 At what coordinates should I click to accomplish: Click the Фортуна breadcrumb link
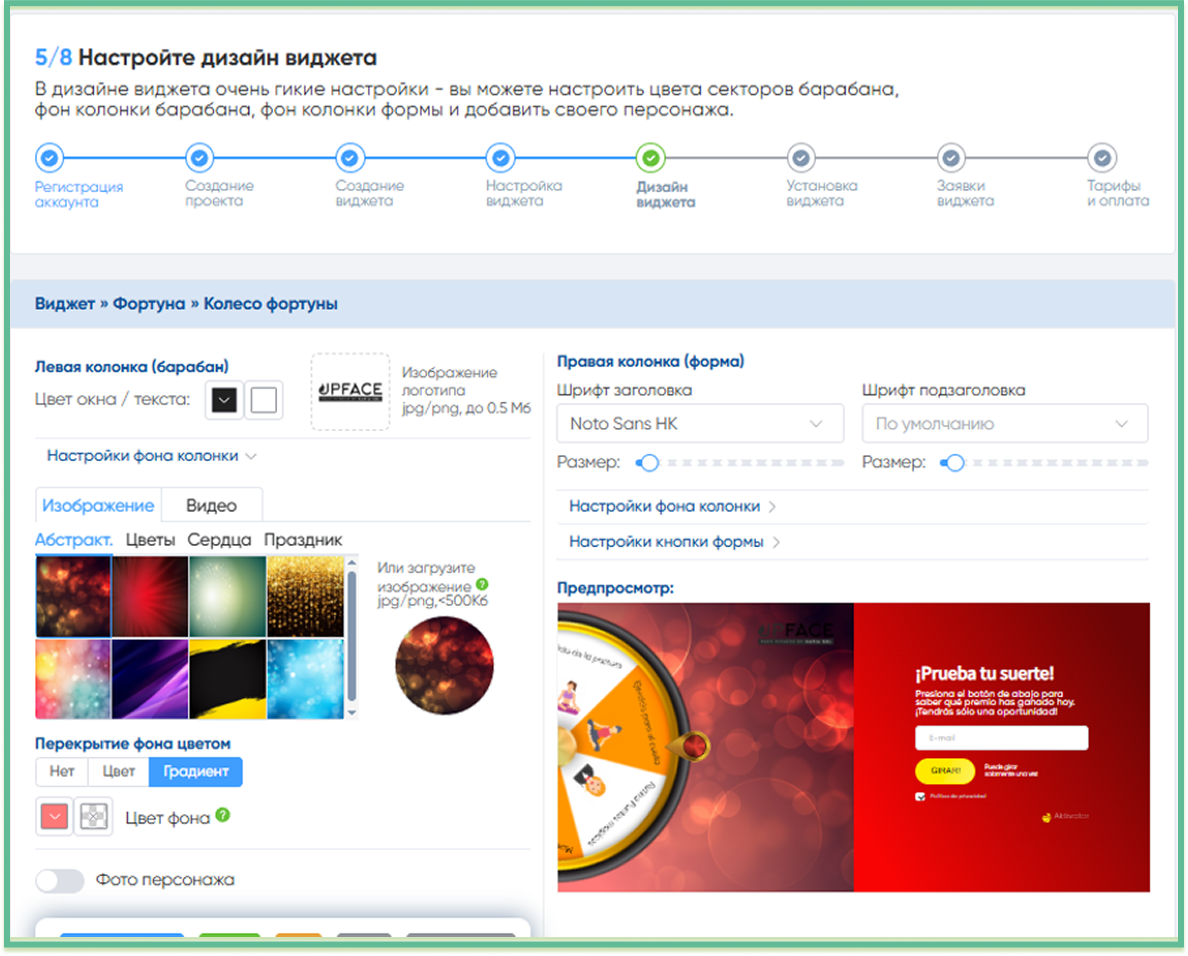[148, 304]
